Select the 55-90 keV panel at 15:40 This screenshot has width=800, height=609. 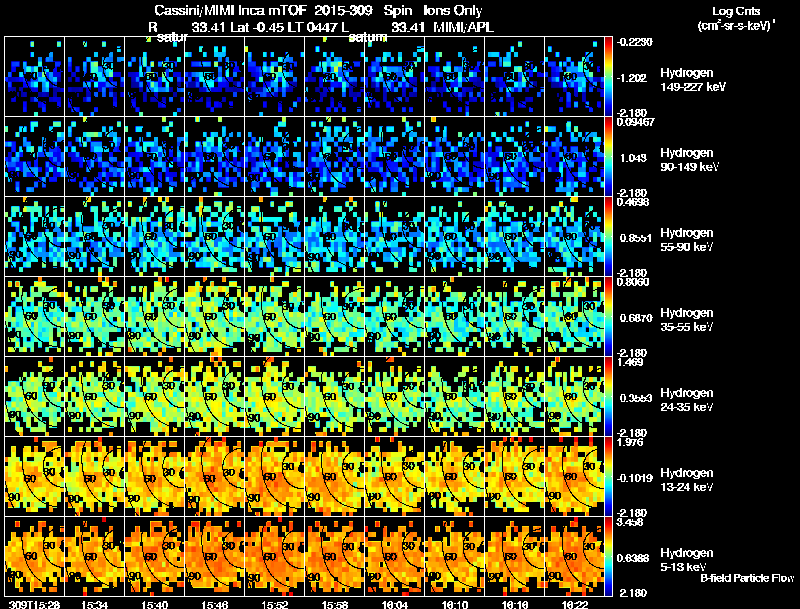[155, 237]
